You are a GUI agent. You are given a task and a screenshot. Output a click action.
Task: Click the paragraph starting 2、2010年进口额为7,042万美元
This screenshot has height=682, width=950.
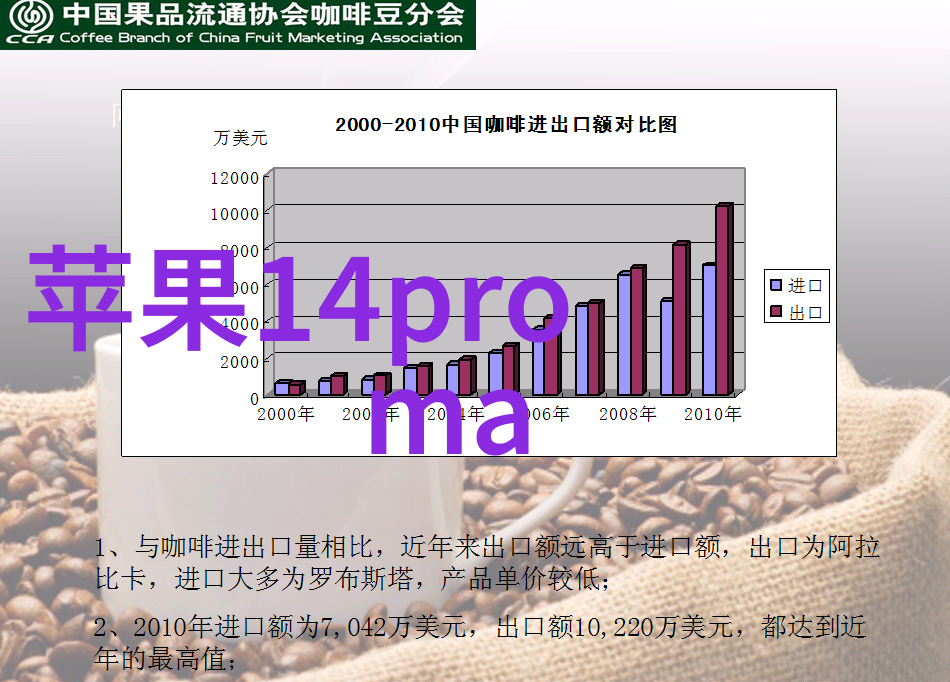tap(480, 643)
